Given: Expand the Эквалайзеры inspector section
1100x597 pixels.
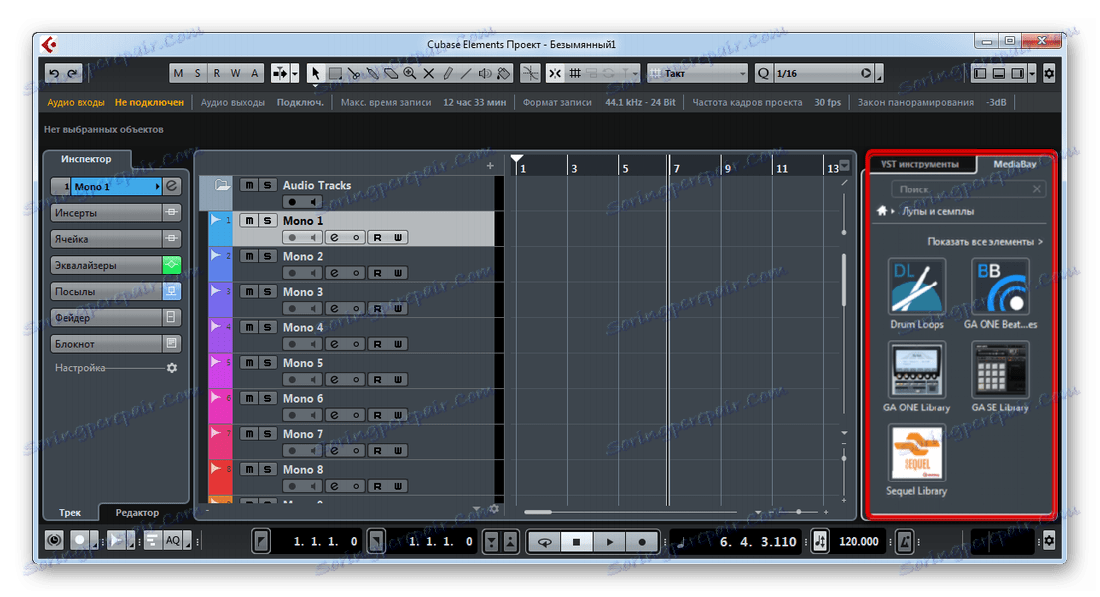Looking at the screenshot, I should click(107, 265).
